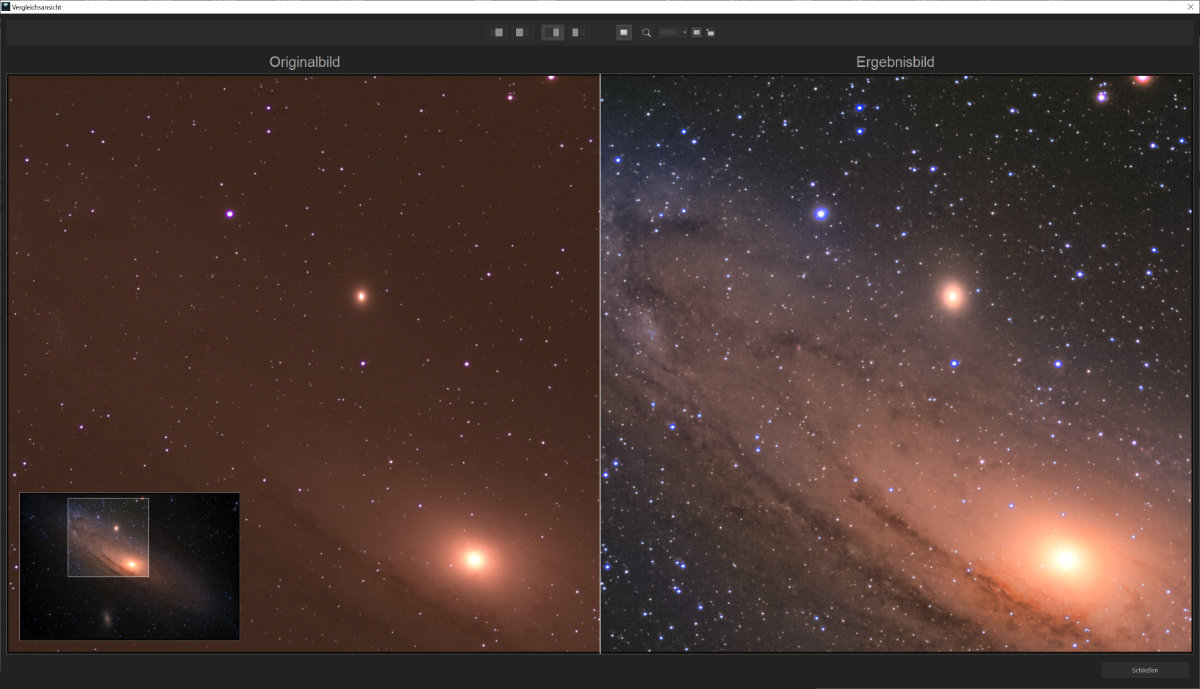Click inside the Ergebnisbild image pane
Image resolution: width=1200 pixels, height=689 pixels.
click(897, 364)
